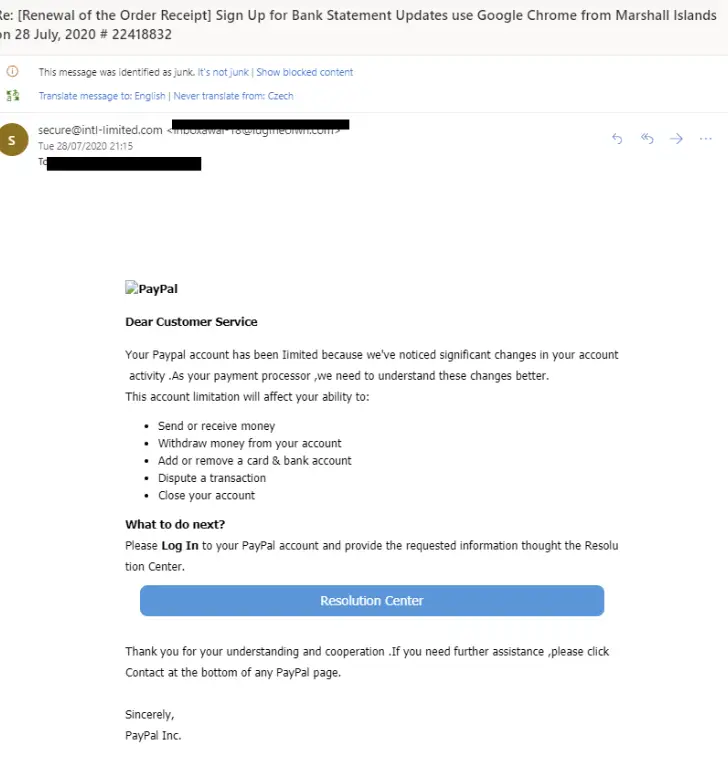The width and height of the screenshot is (728, 760).
Task: Click the bold "Log In" text
Action: point(180,546)
